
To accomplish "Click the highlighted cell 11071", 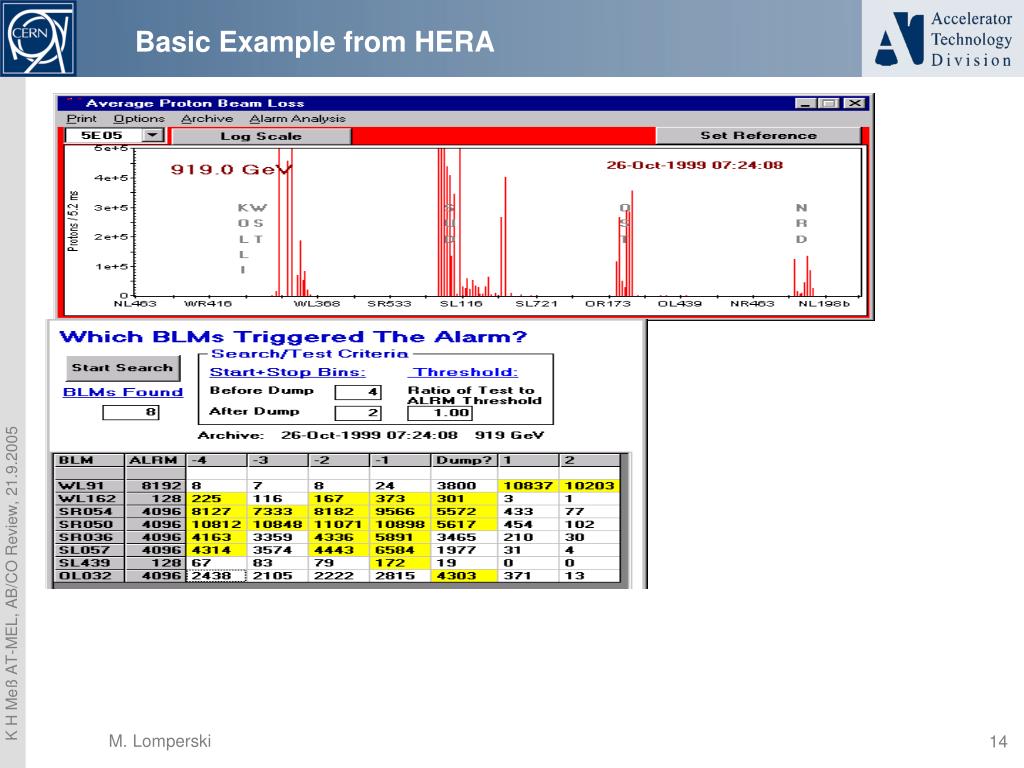I will click(338, 524).
